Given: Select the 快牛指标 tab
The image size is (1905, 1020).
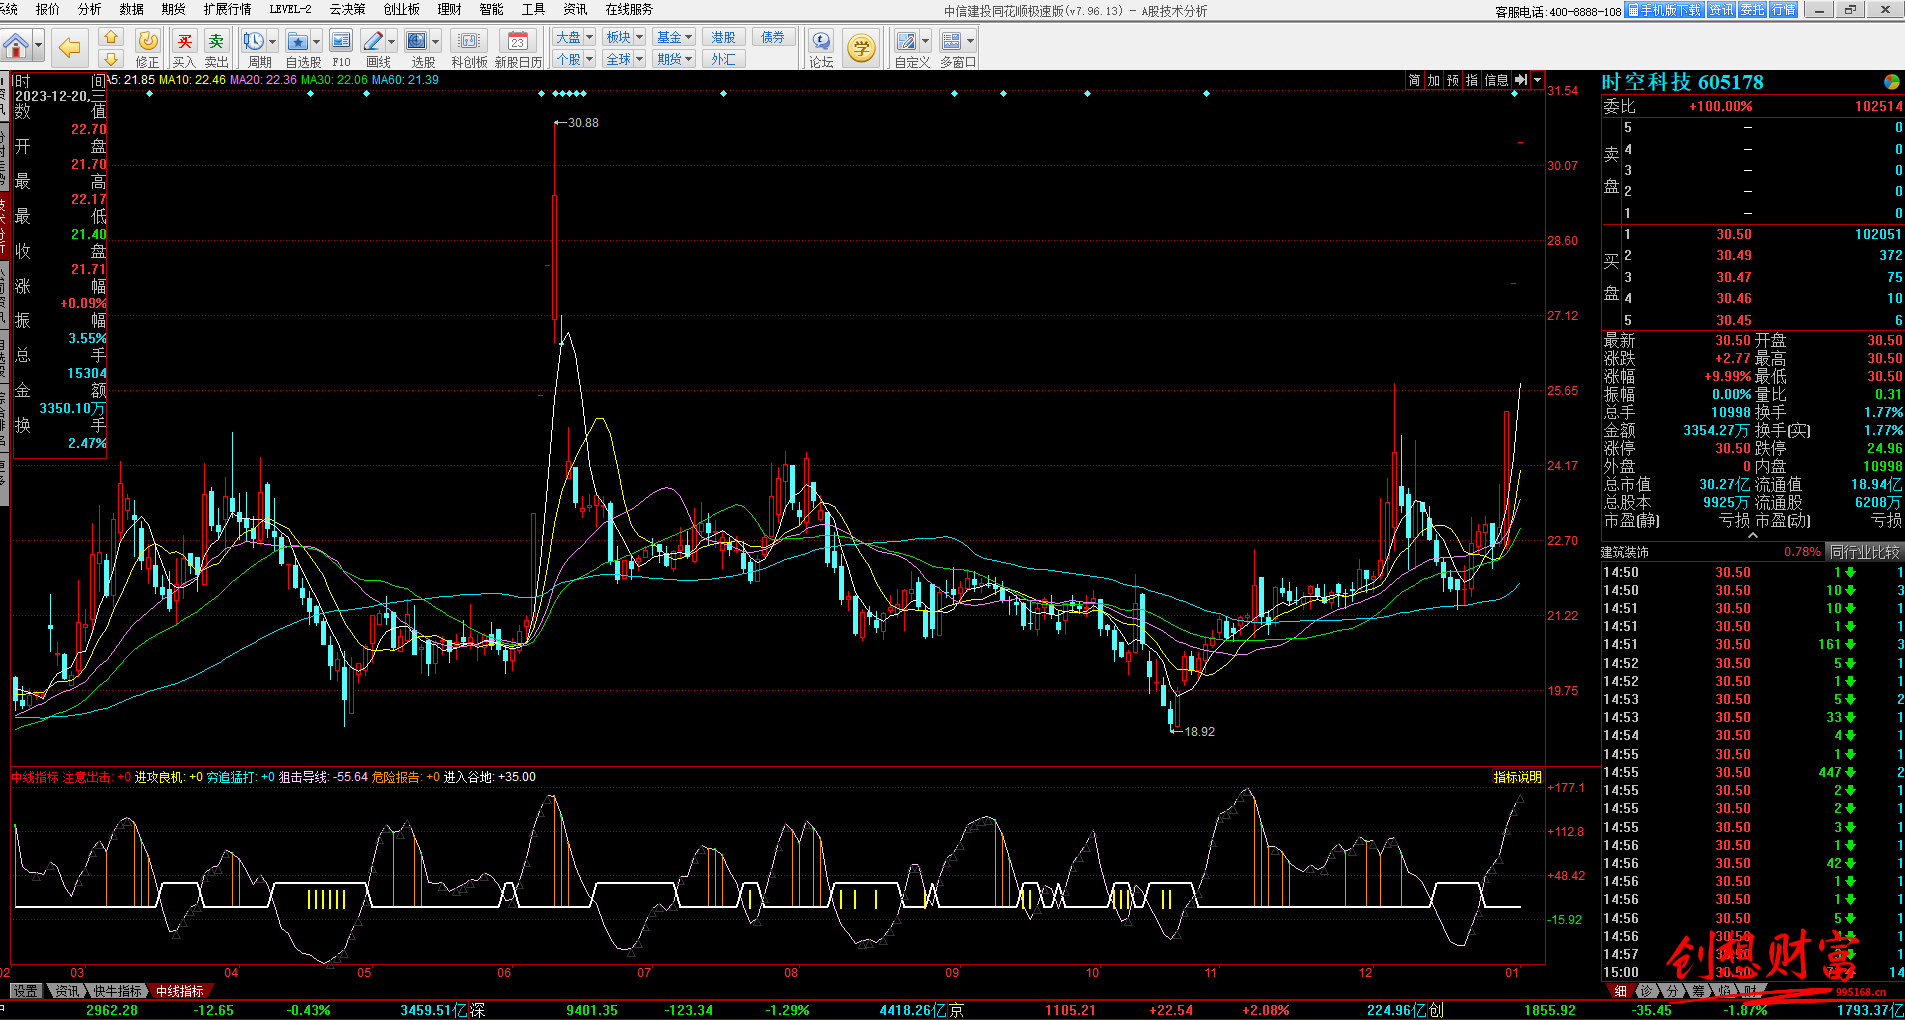Looking at the screenshot, I should click(118, 991).
